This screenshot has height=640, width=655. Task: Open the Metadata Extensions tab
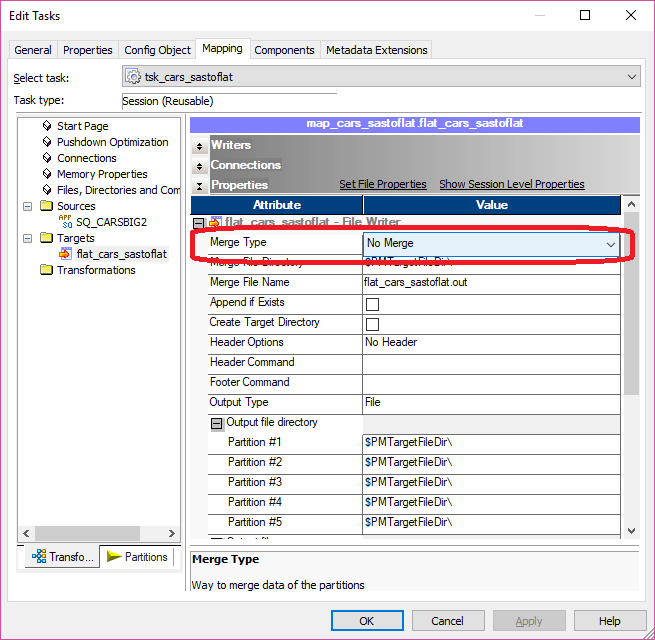click(376, 50)
